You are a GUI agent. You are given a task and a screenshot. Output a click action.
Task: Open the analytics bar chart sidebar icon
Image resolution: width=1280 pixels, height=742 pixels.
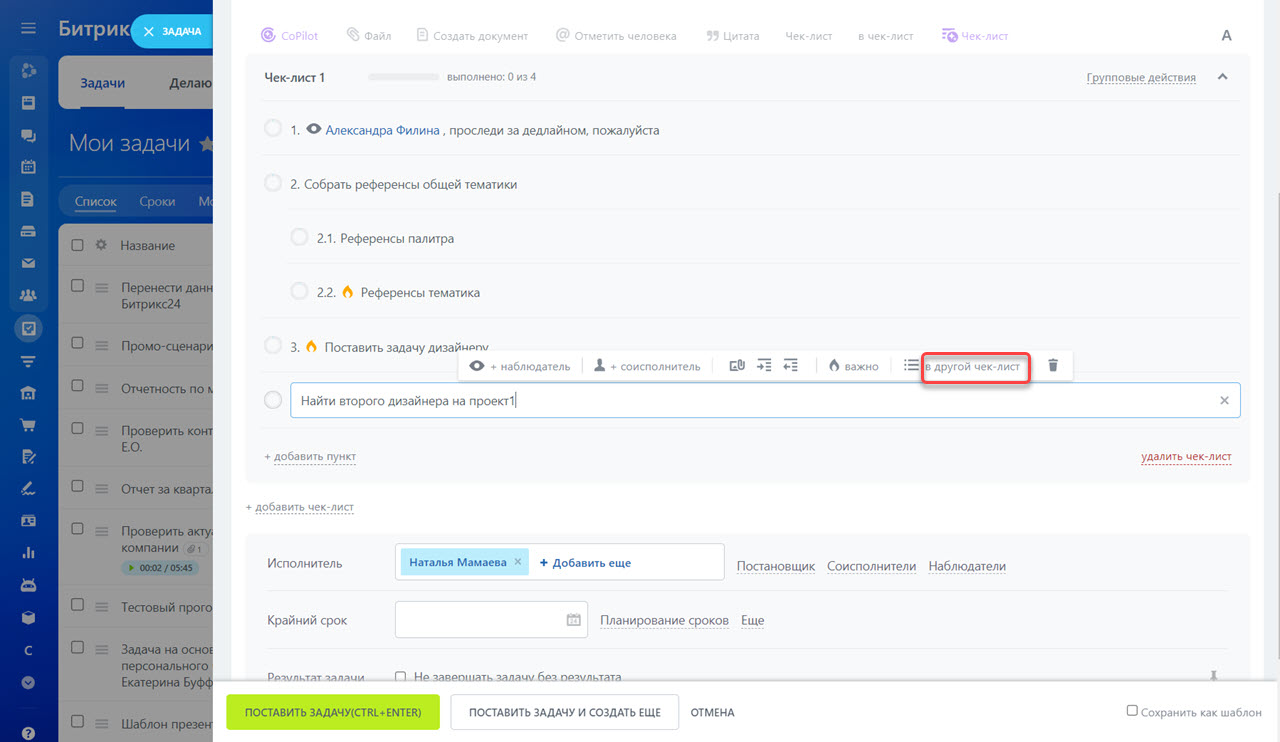pos(28,552)
